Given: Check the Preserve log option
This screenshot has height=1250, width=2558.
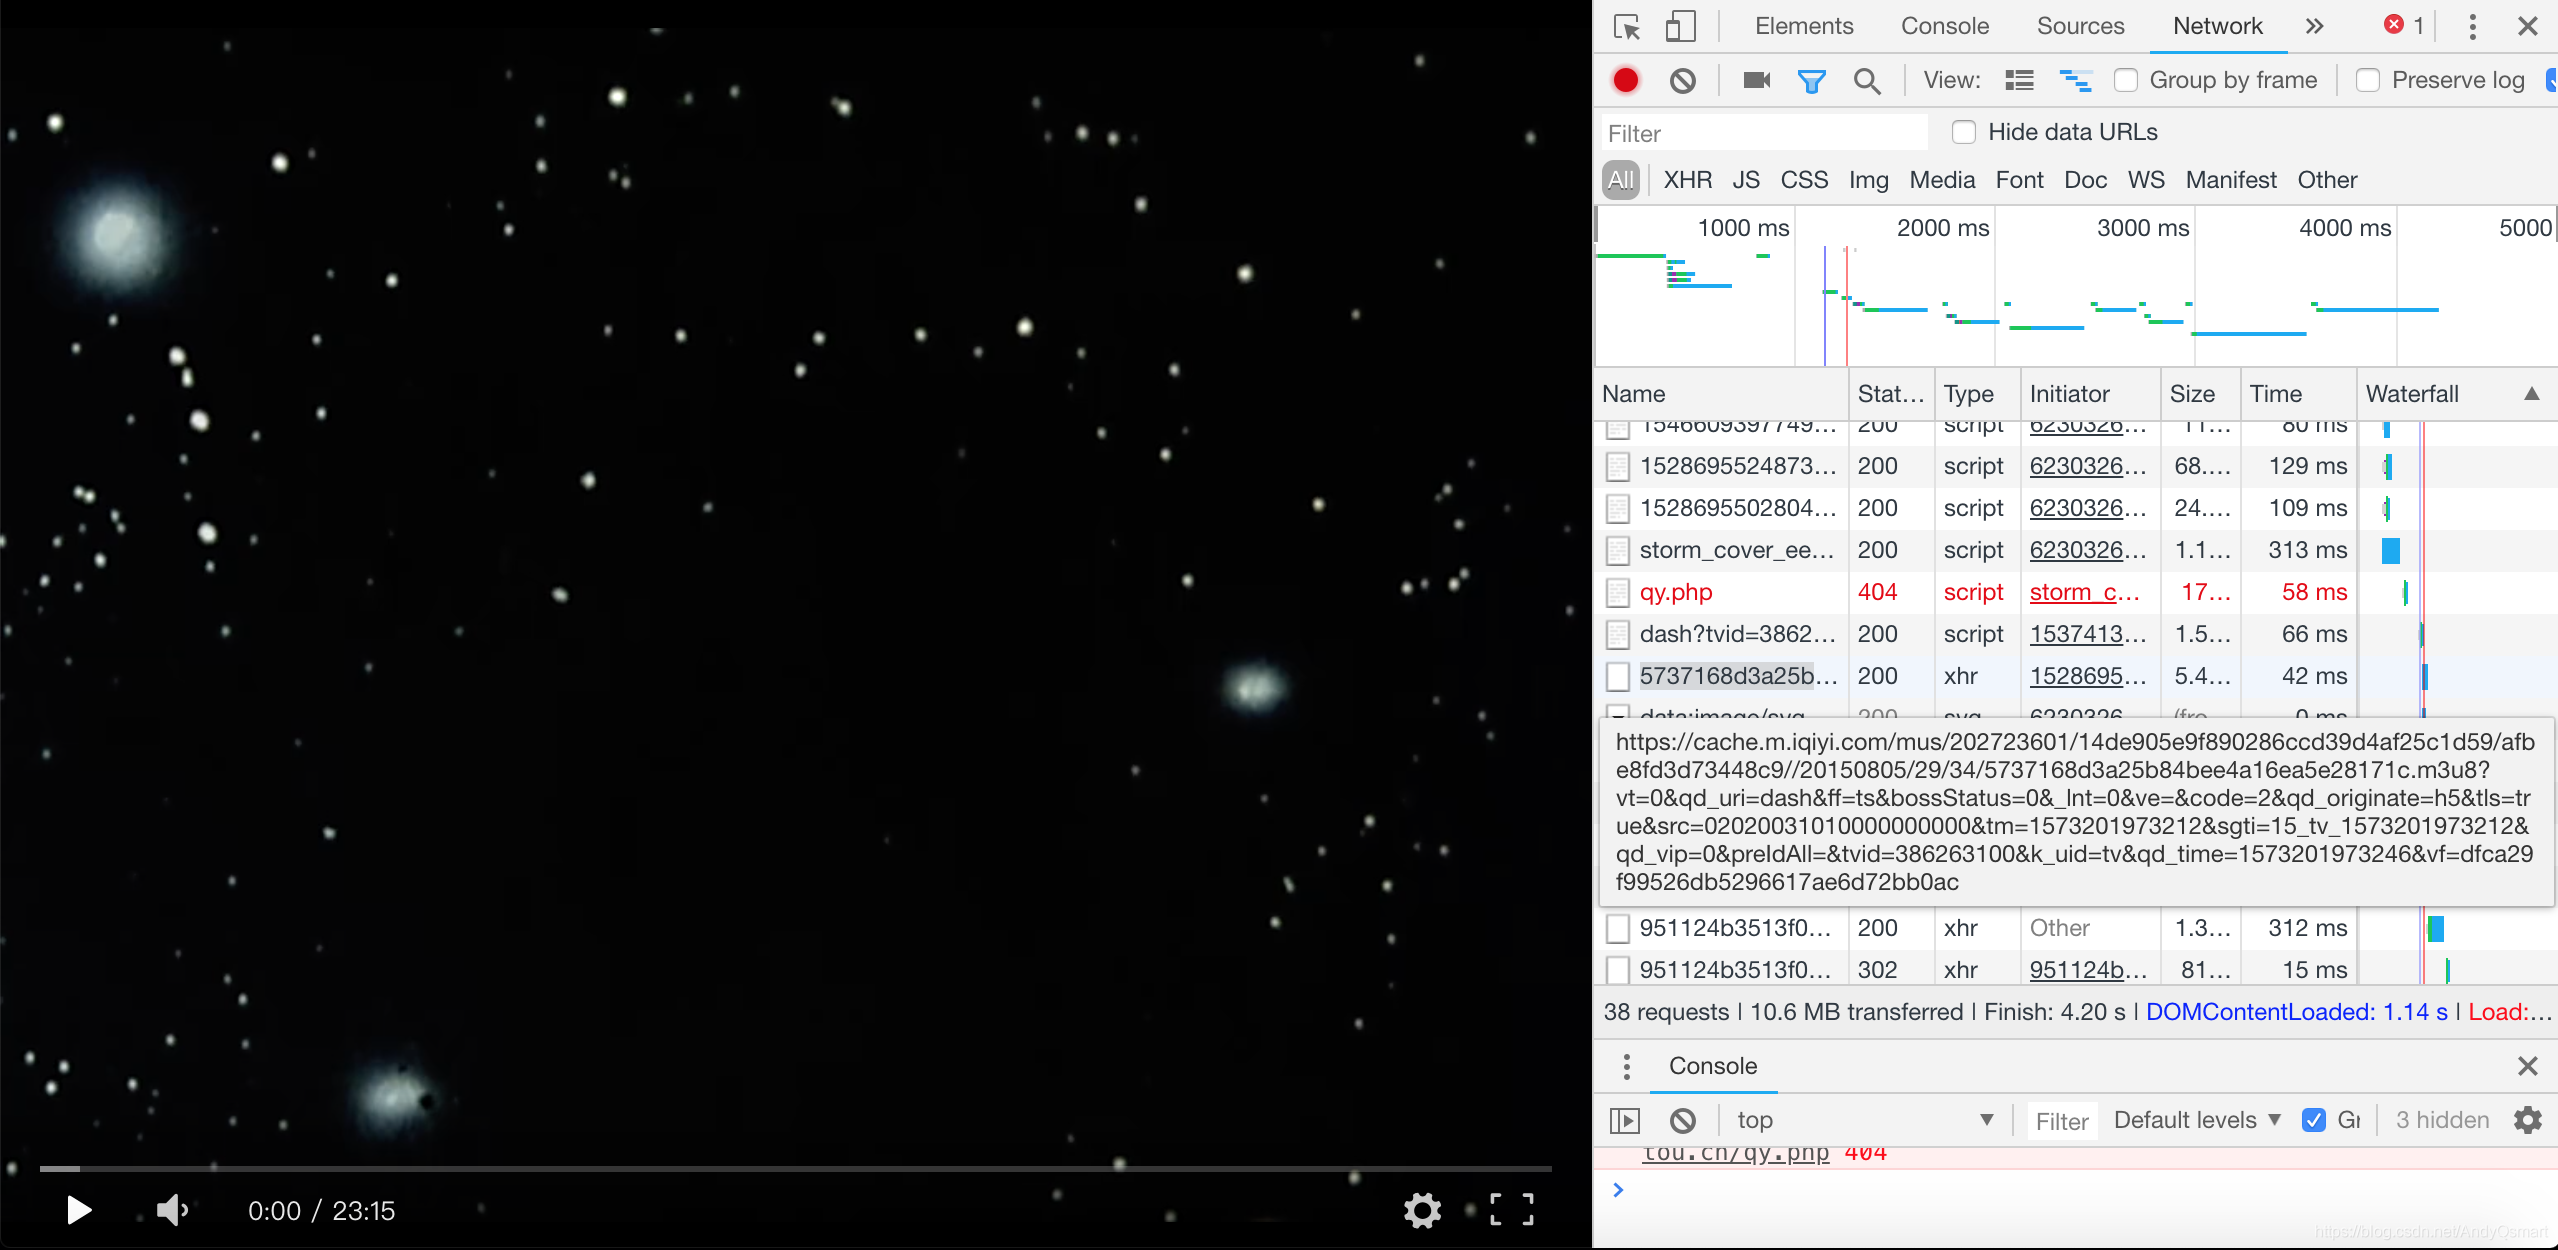Looking at the screenshot, I should [2368, 80].
